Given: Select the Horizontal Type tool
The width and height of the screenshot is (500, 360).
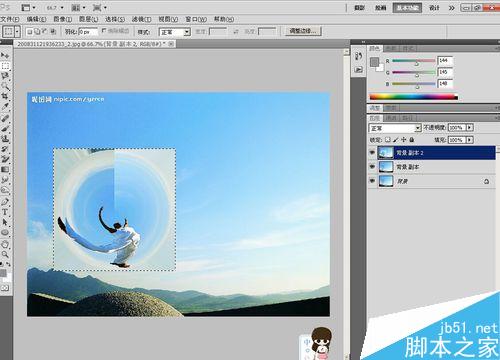Looking at the screenshot, I should click(5, 212).
